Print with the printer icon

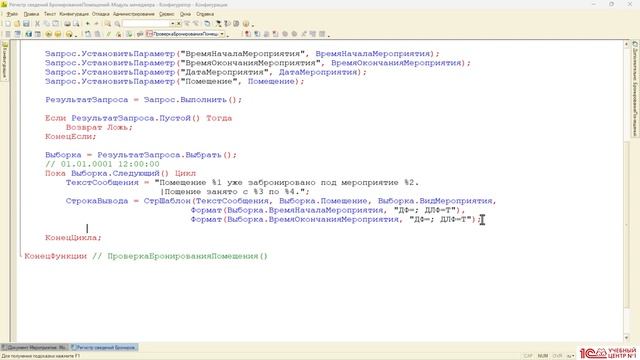pyautogui.click(x=67, y=24)
